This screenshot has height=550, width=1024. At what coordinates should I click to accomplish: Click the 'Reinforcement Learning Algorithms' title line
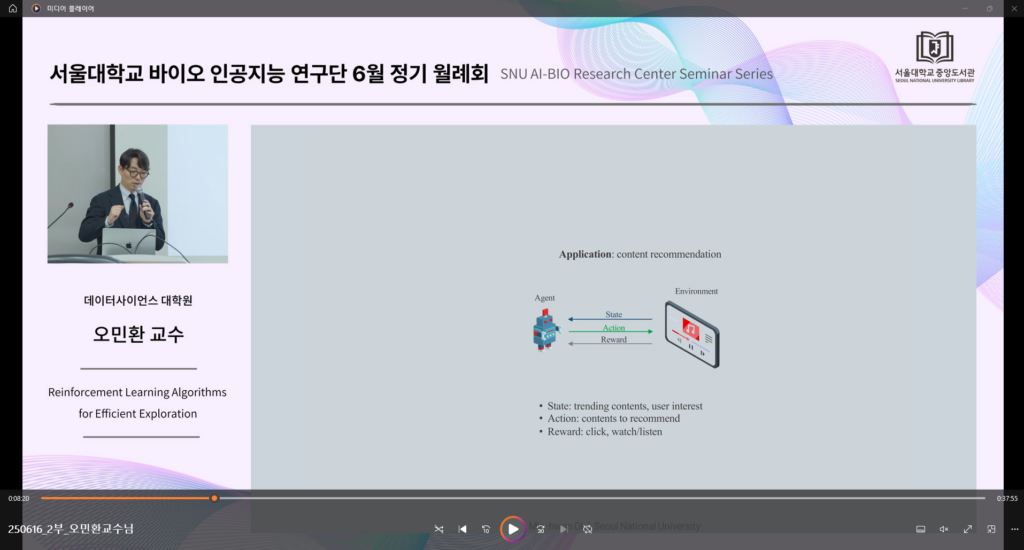click(137, 392)
